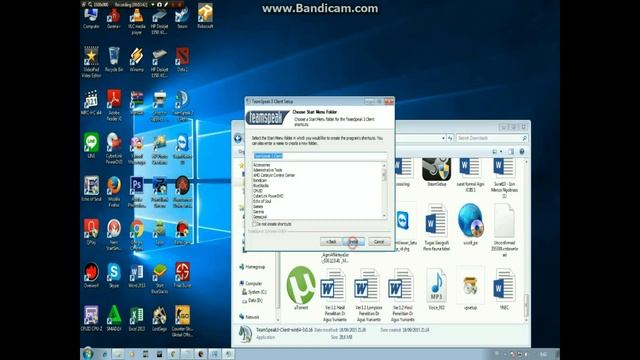Screen dimensions: 640x360
Task: Open Data (D:) in Explorer sidebar
Action: tap(253, 300)
